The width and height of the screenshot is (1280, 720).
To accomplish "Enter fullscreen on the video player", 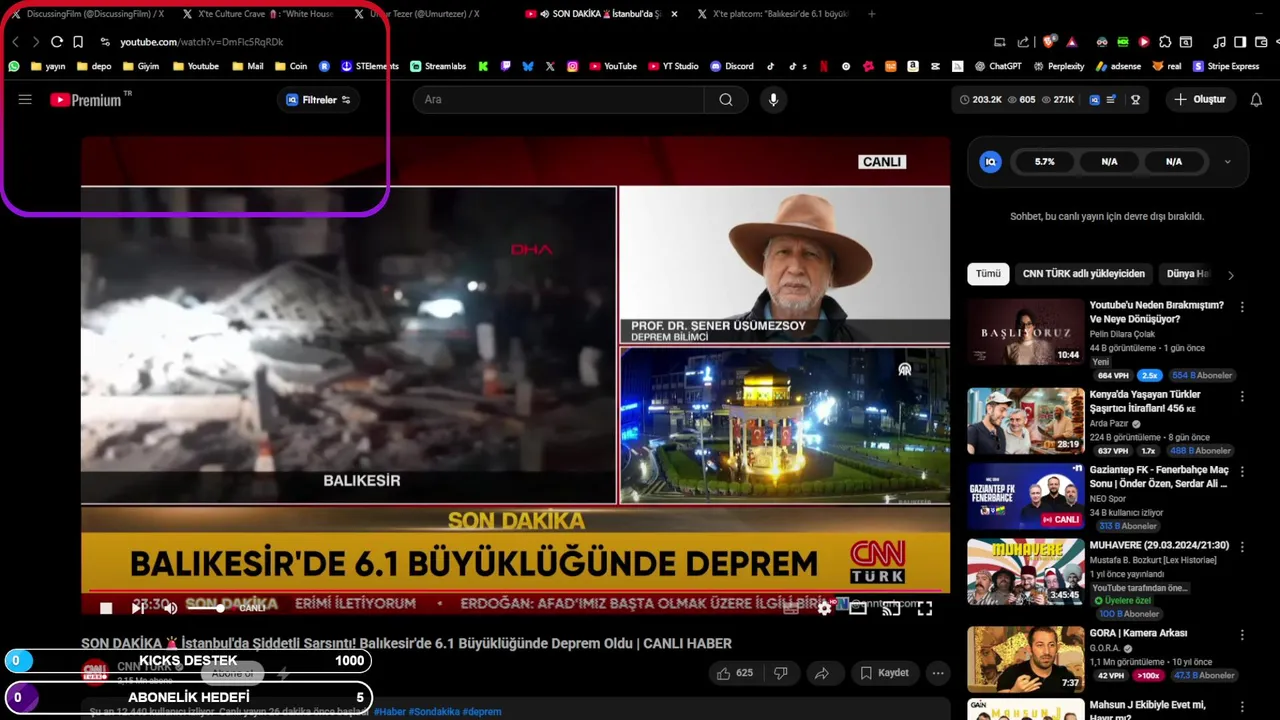I will point(925,608).
